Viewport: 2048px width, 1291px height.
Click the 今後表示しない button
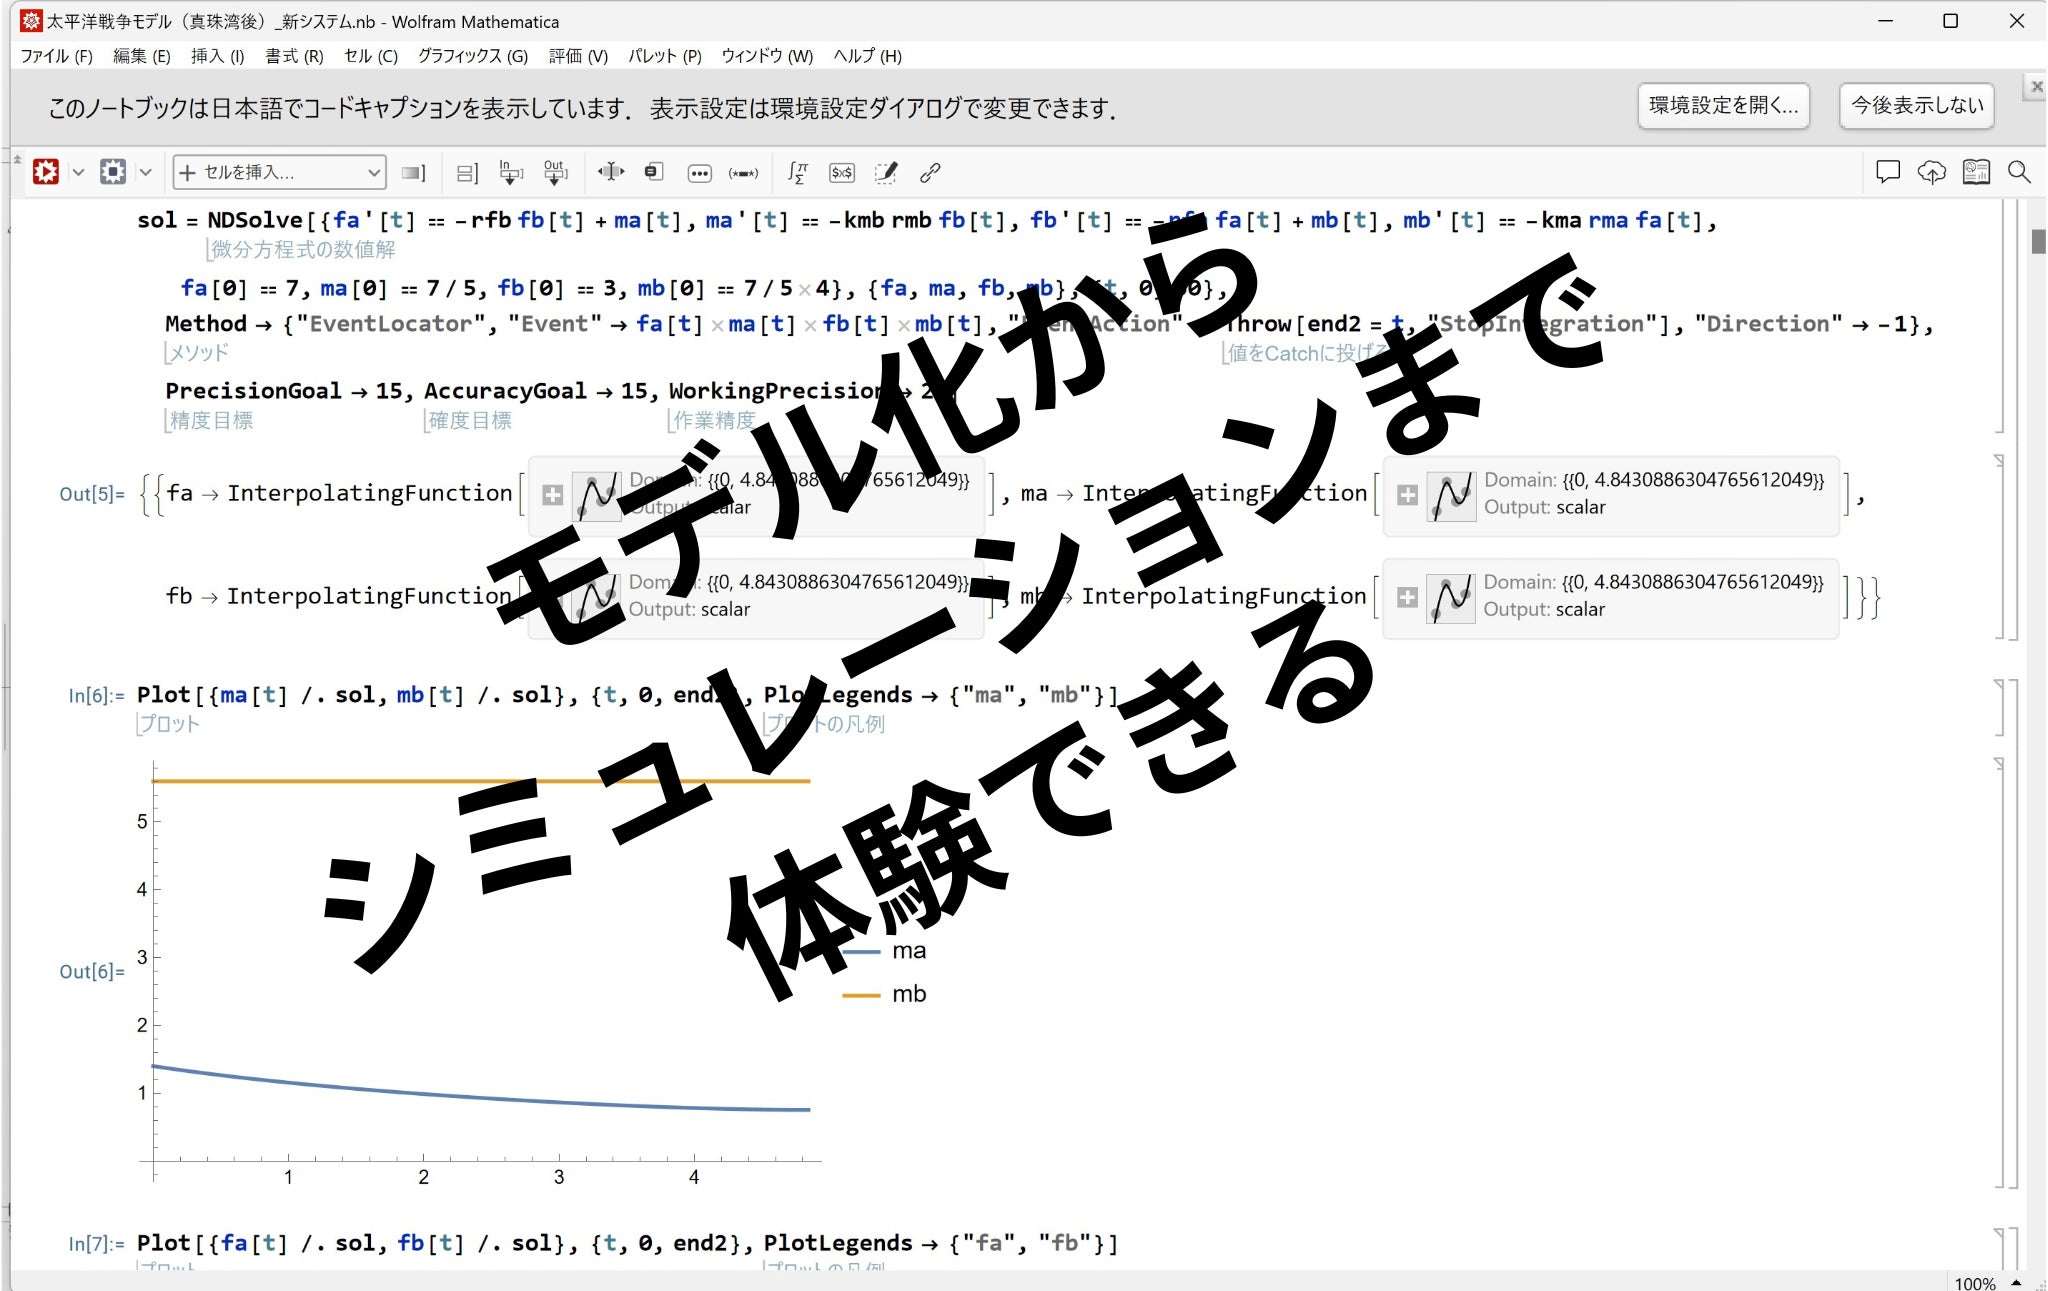(1916, 105)
